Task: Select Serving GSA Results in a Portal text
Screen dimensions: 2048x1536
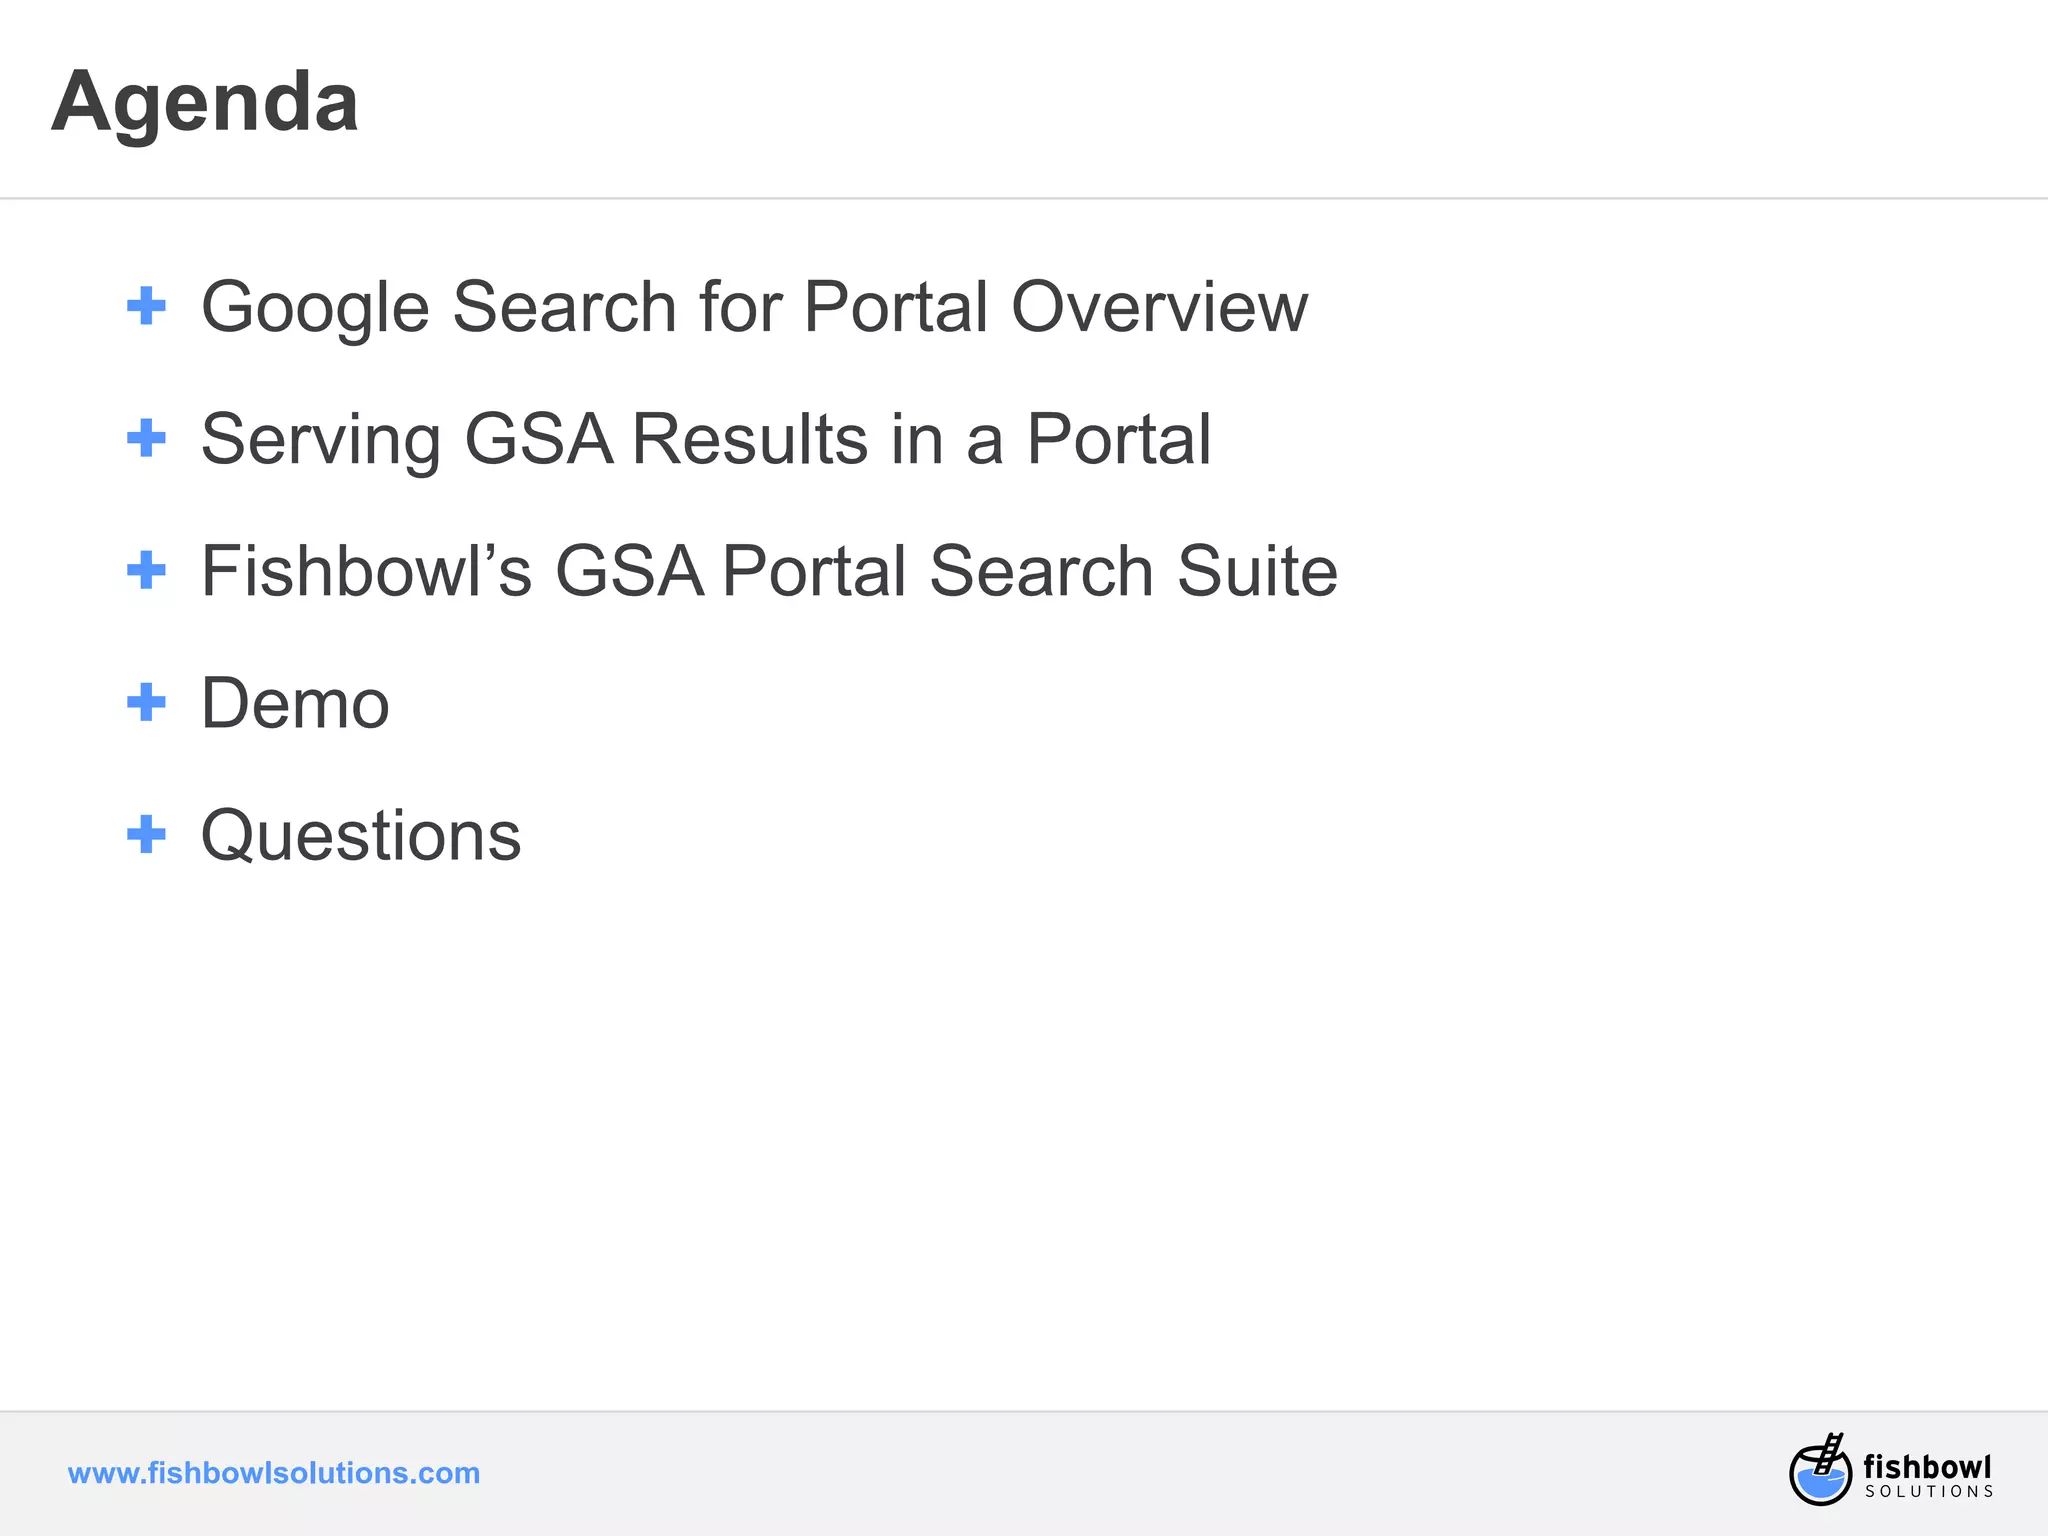Action: click(706, 438)
